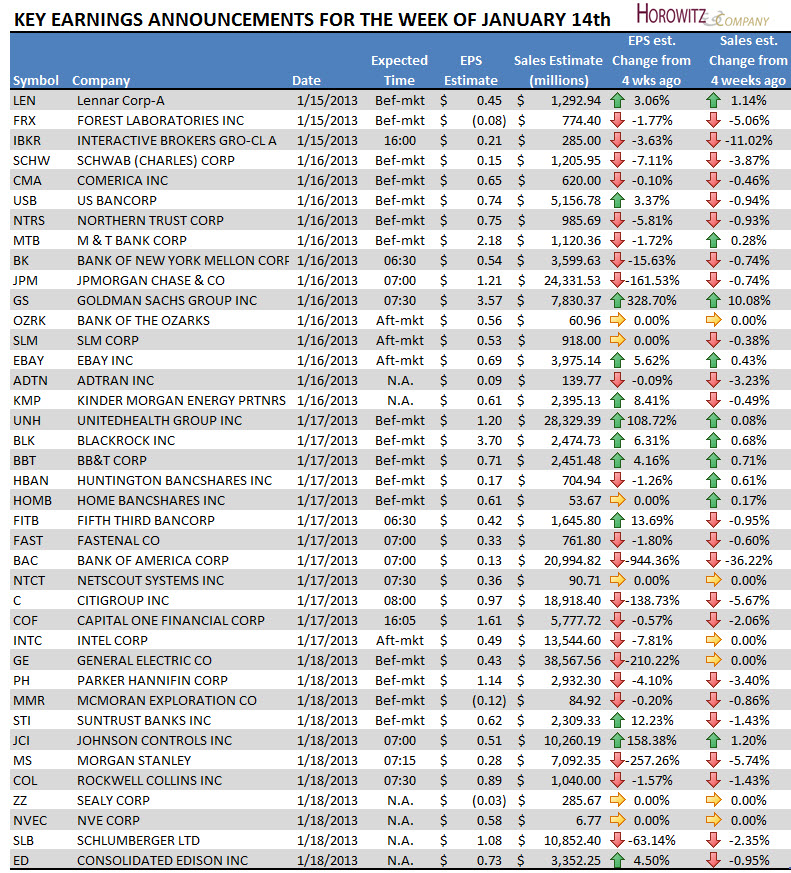Click the red down arrow beside Morgan Stanley's -257.26%
791x873 pixels.
click(617, 761)
